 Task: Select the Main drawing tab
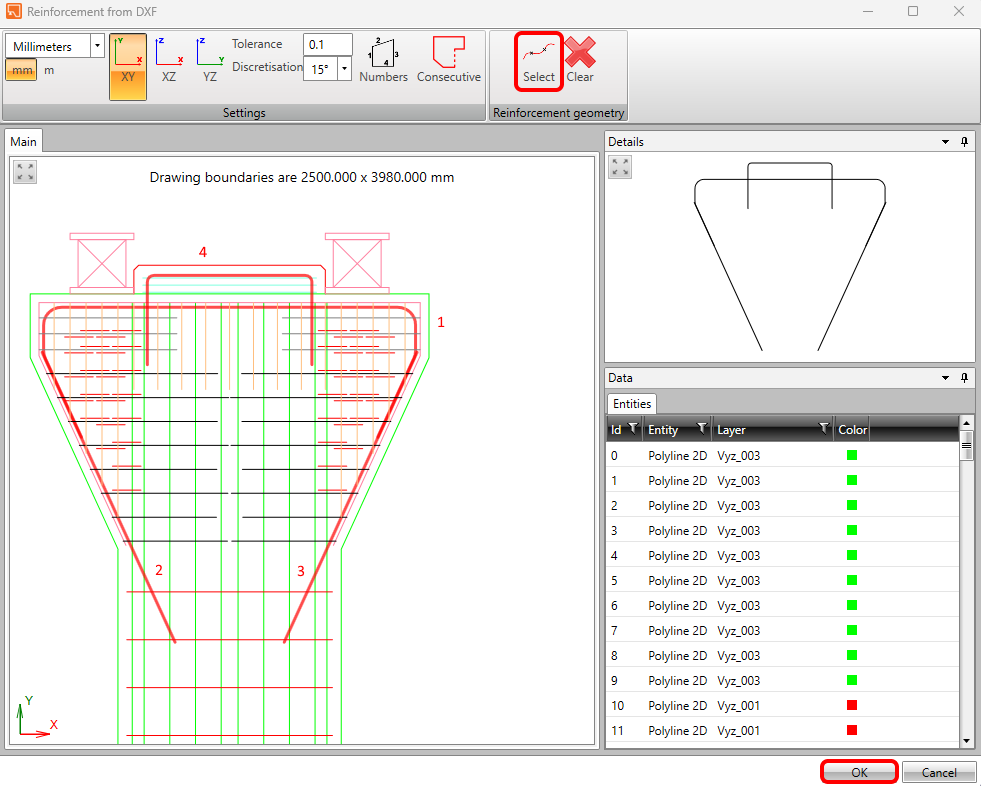23,142
